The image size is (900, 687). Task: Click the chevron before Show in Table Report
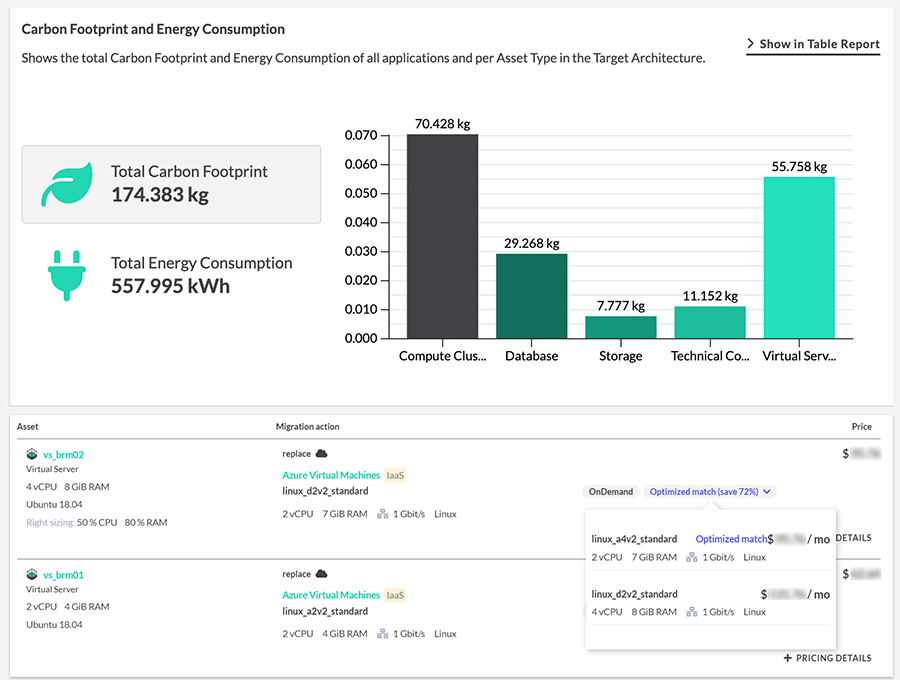tap(750, 44)
